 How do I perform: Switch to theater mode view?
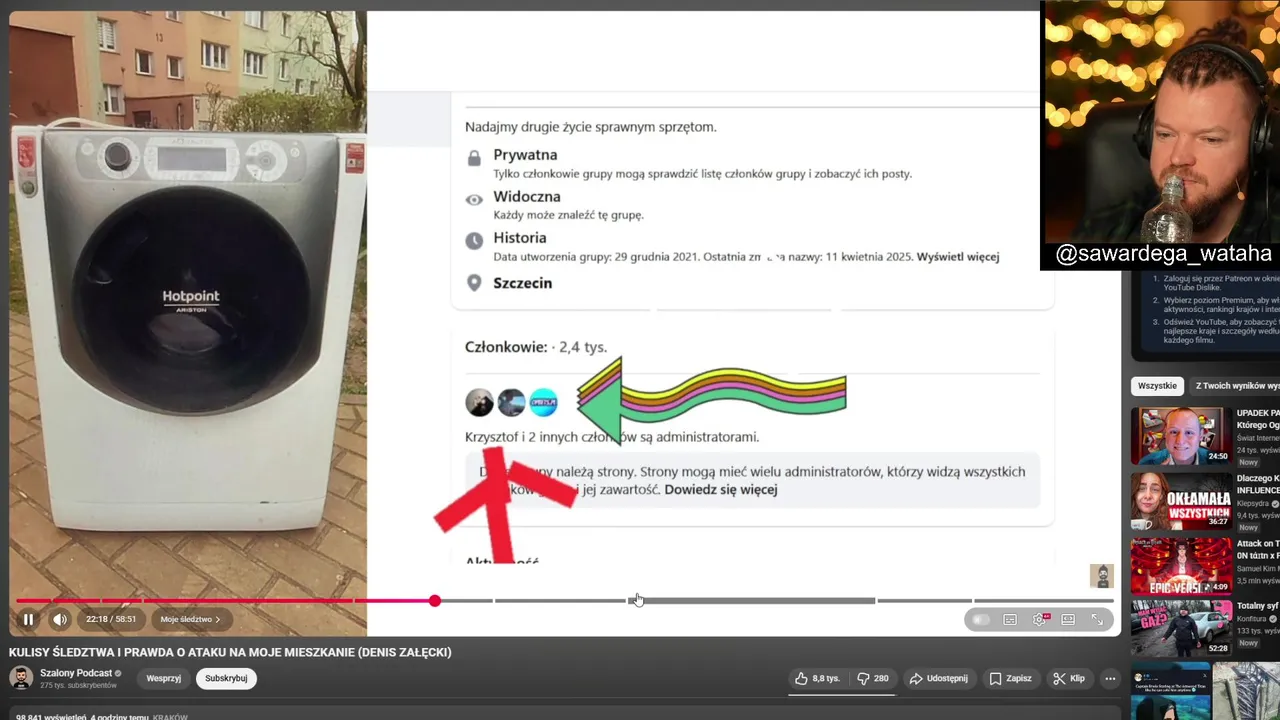[x=1068, y=620]
